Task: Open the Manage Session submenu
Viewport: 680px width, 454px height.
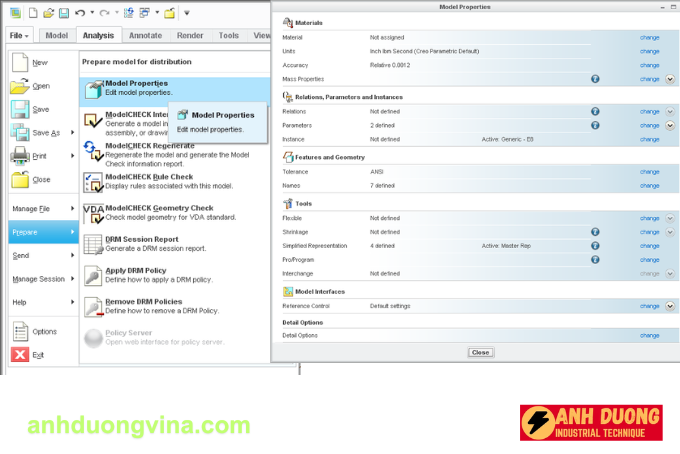Action: 40,279
